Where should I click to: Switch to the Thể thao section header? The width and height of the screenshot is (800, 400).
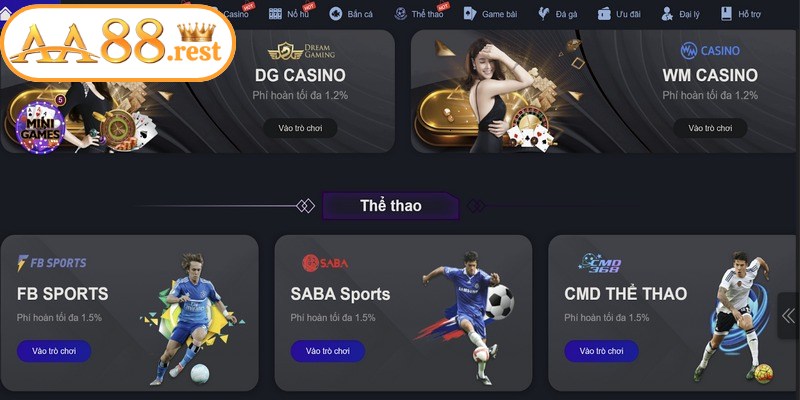pos(391,206)
